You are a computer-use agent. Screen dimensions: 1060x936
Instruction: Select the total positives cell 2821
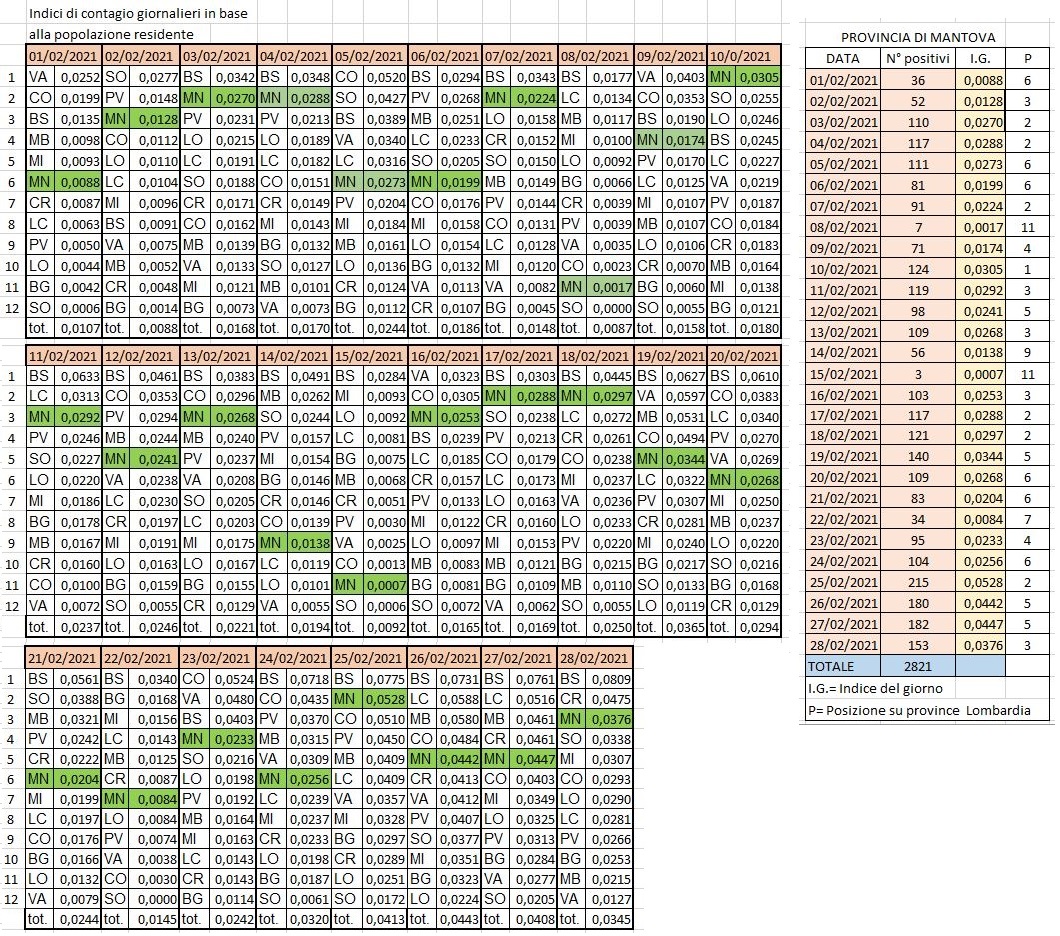[917, 665]
